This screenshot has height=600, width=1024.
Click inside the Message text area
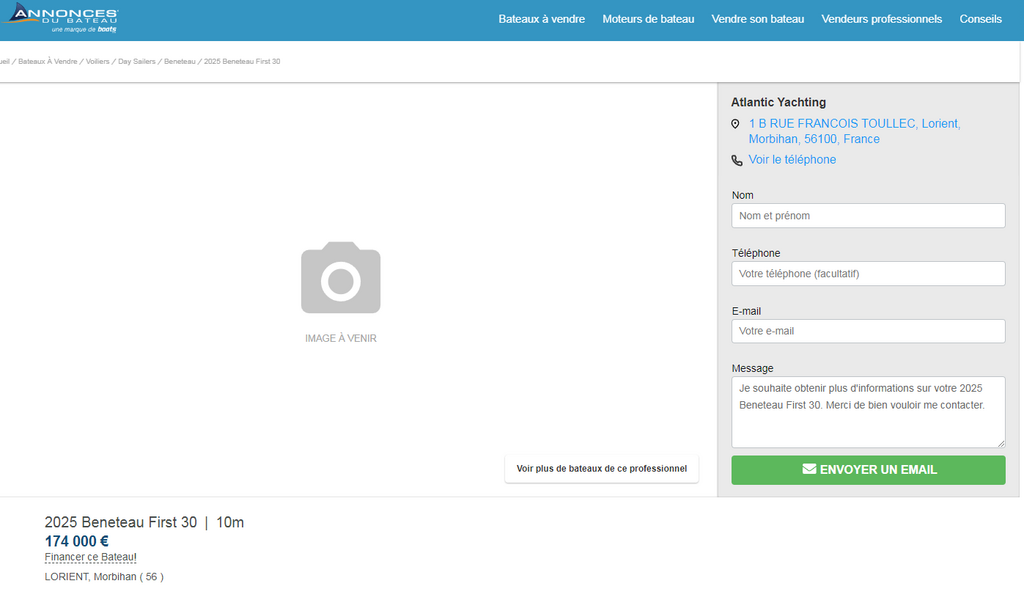(868, 412)
